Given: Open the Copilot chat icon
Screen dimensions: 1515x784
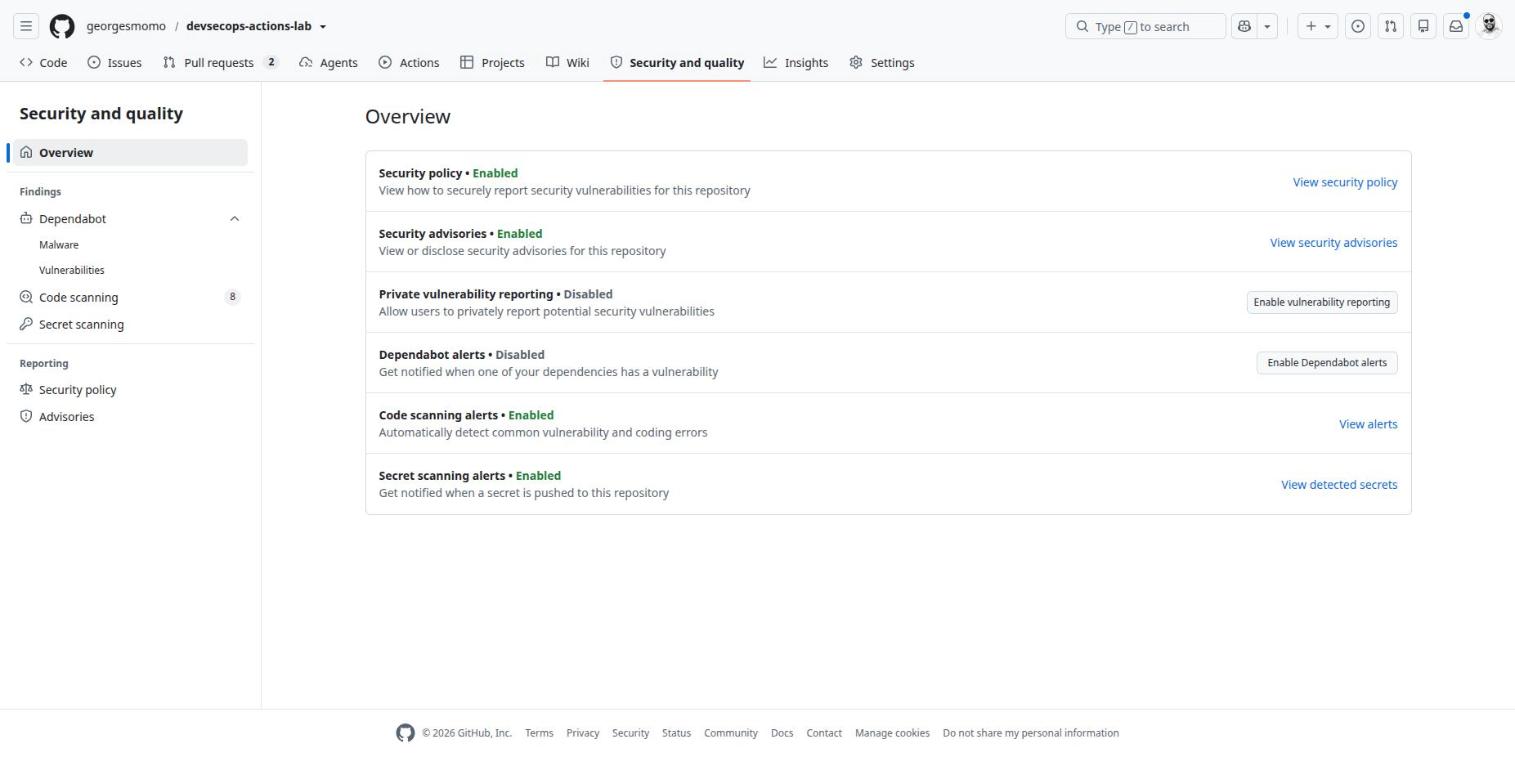Looking at the screenshot, I should (x=1244, y=26).
